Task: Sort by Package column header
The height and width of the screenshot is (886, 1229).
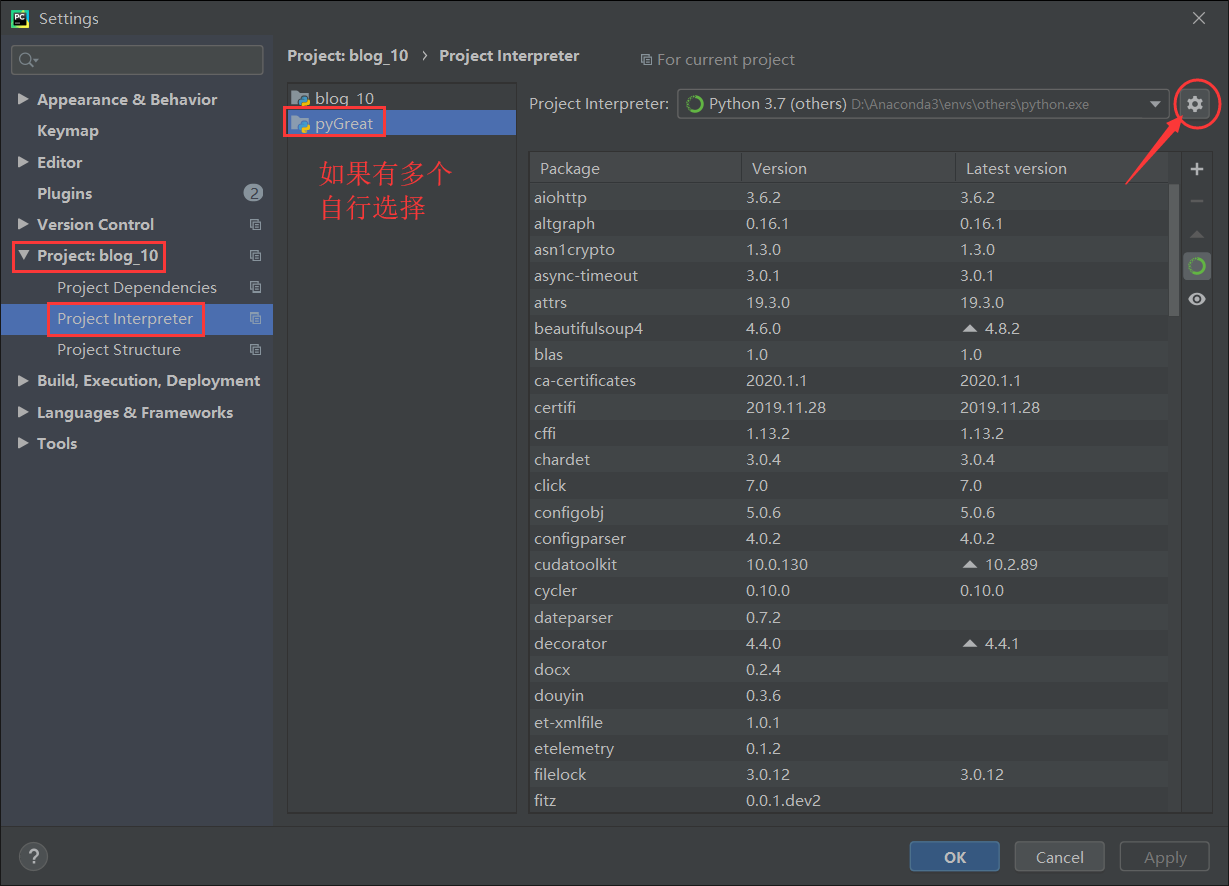Action: point(635,168)
